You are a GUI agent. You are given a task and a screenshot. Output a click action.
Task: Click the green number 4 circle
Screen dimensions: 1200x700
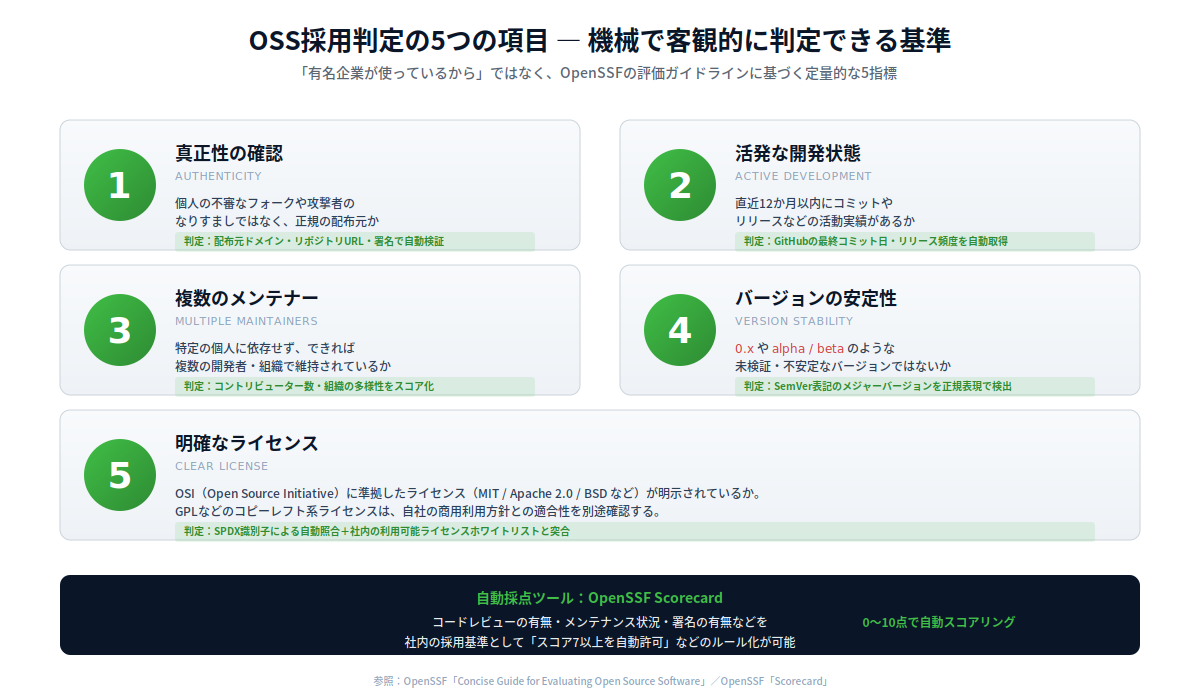click(x=680, y=330)
